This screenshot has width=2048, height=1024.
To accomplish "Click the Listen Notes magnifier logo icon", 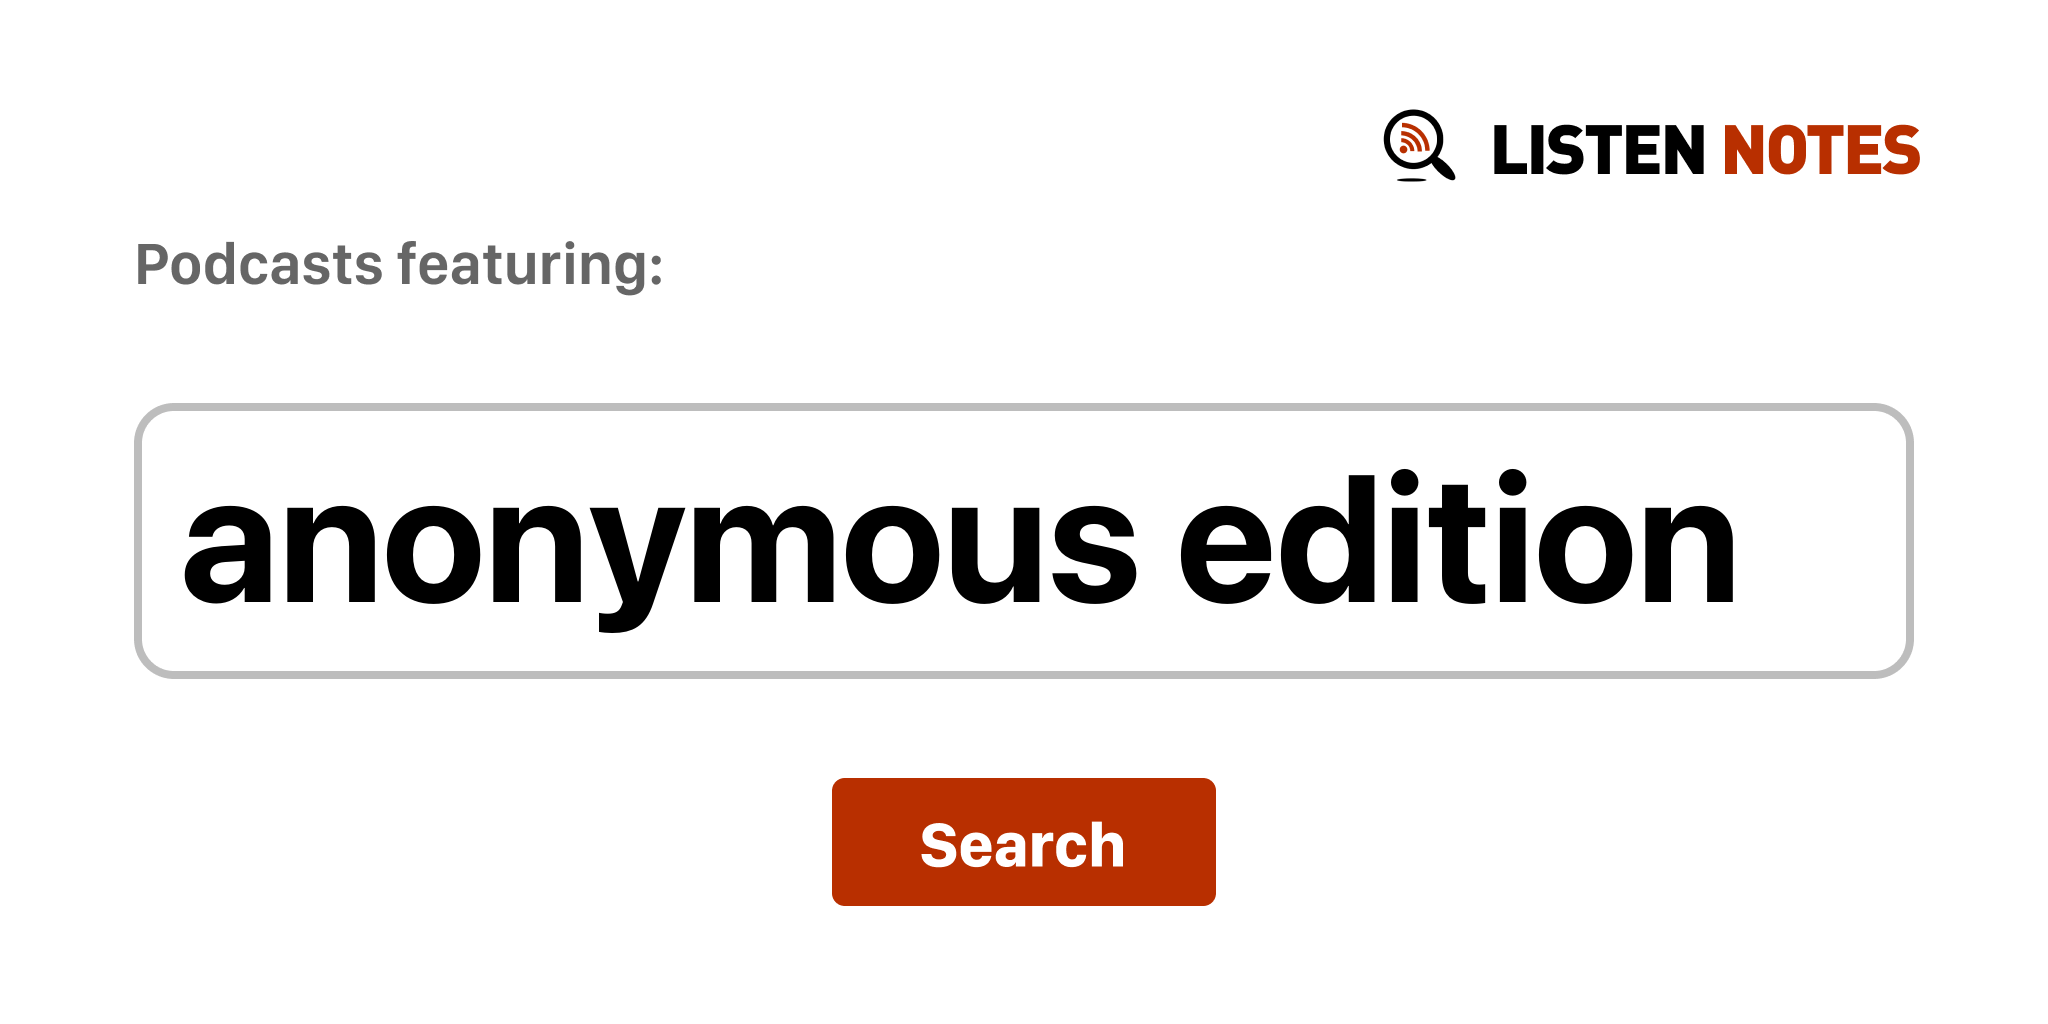I will tap(1419, 146).
